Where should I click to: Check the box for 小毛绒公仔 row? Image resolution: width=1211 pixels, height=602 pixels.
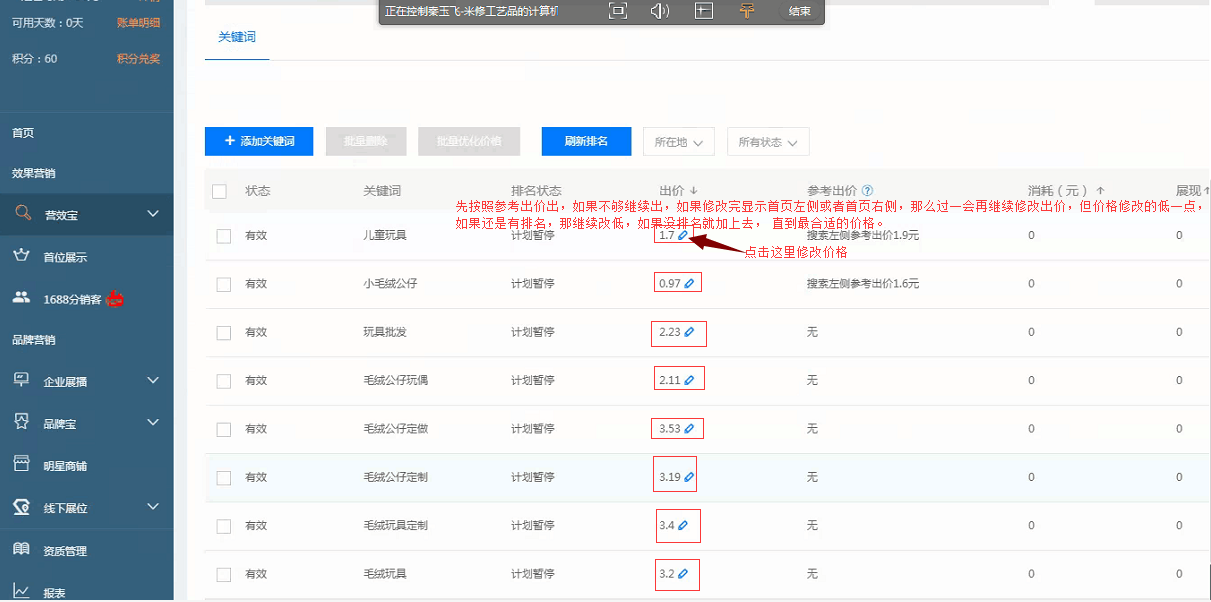tap(223, 284)
